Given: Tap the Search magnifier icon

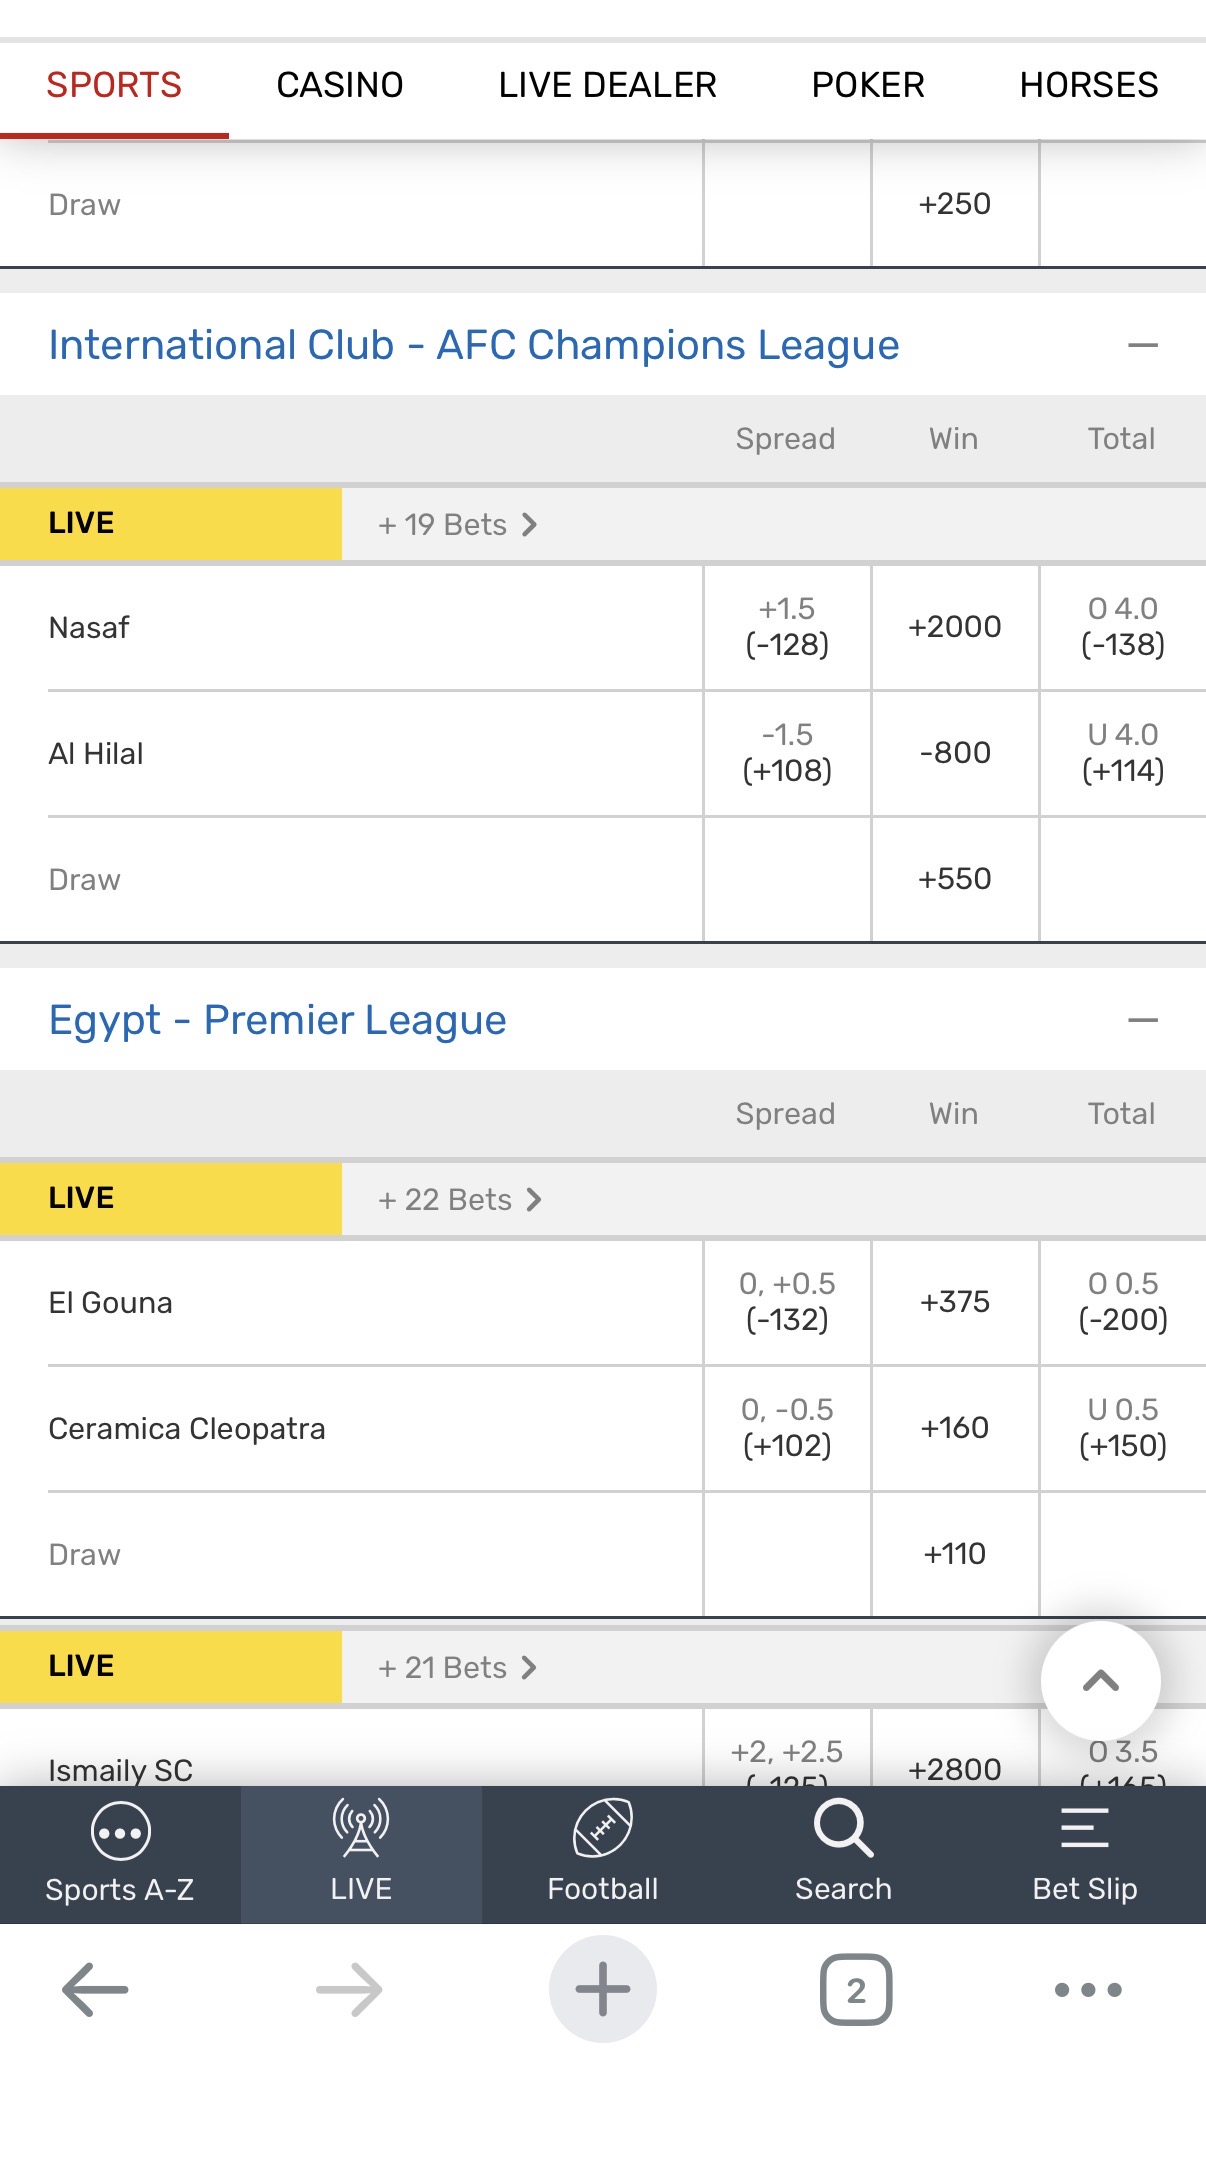Looking at the screenshot, I should tap(843, 1830).
